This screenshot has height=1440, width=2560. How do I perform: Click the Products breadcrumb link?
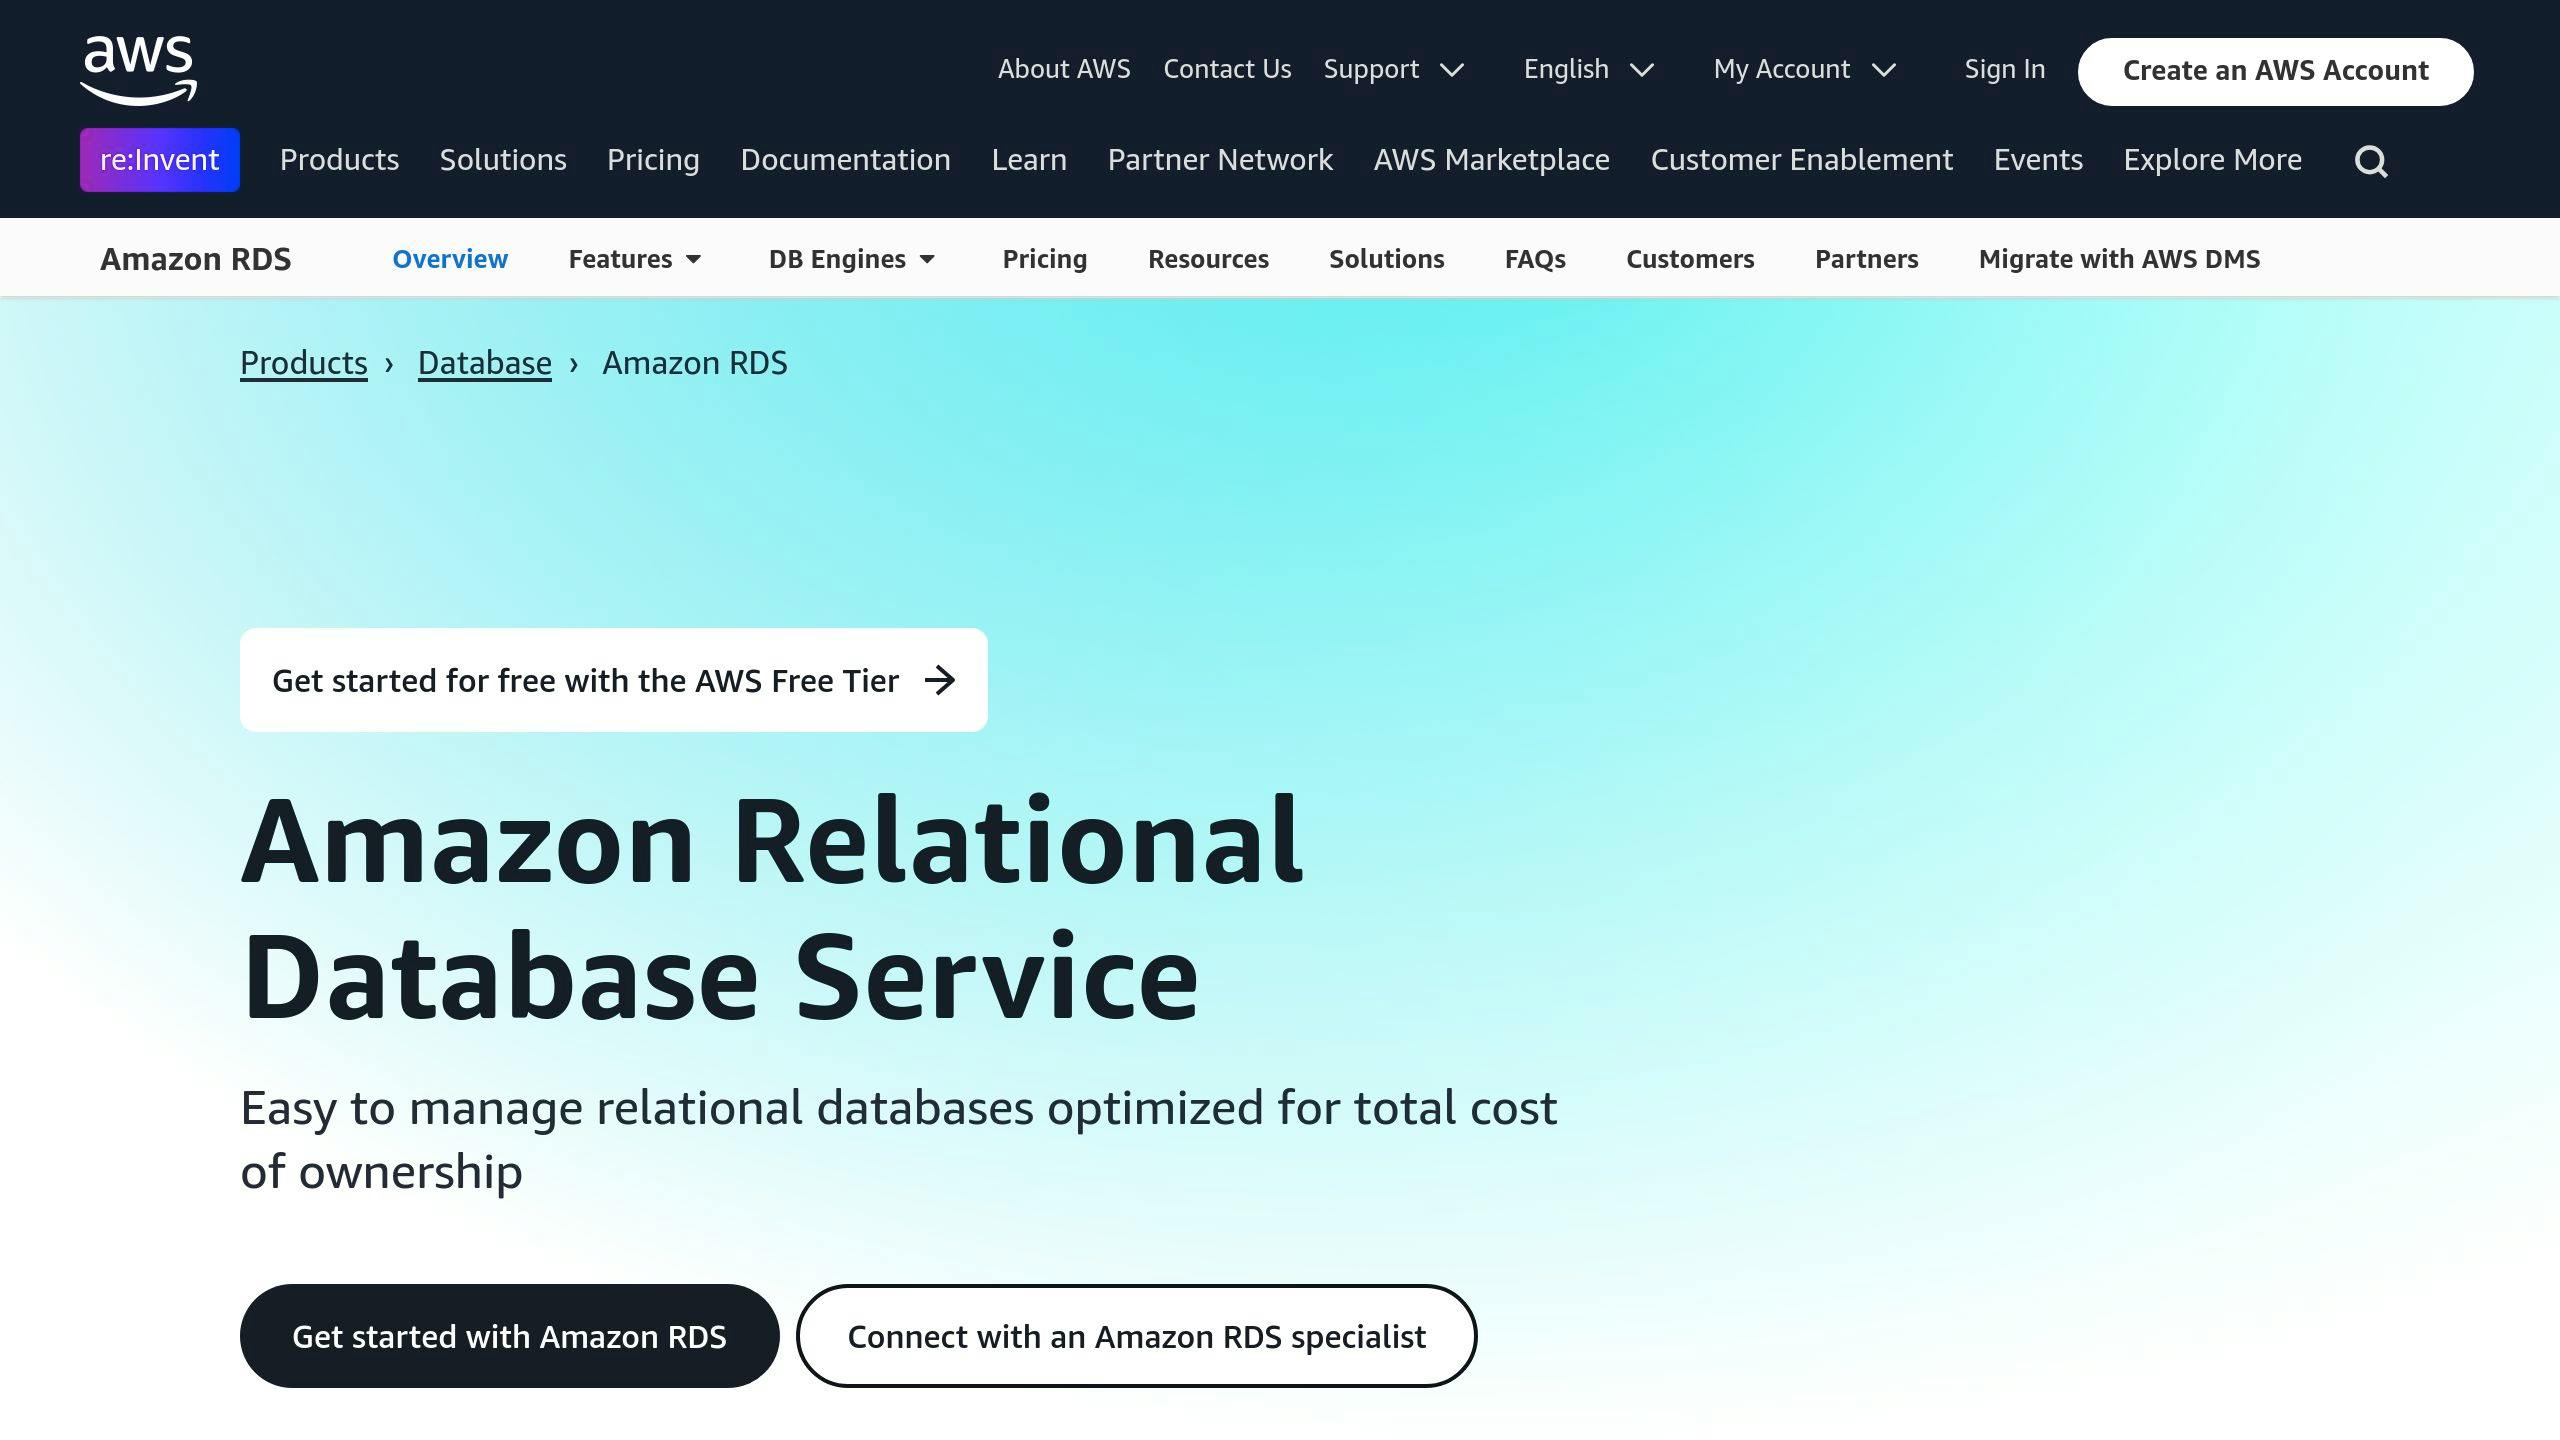click(304, 363)
